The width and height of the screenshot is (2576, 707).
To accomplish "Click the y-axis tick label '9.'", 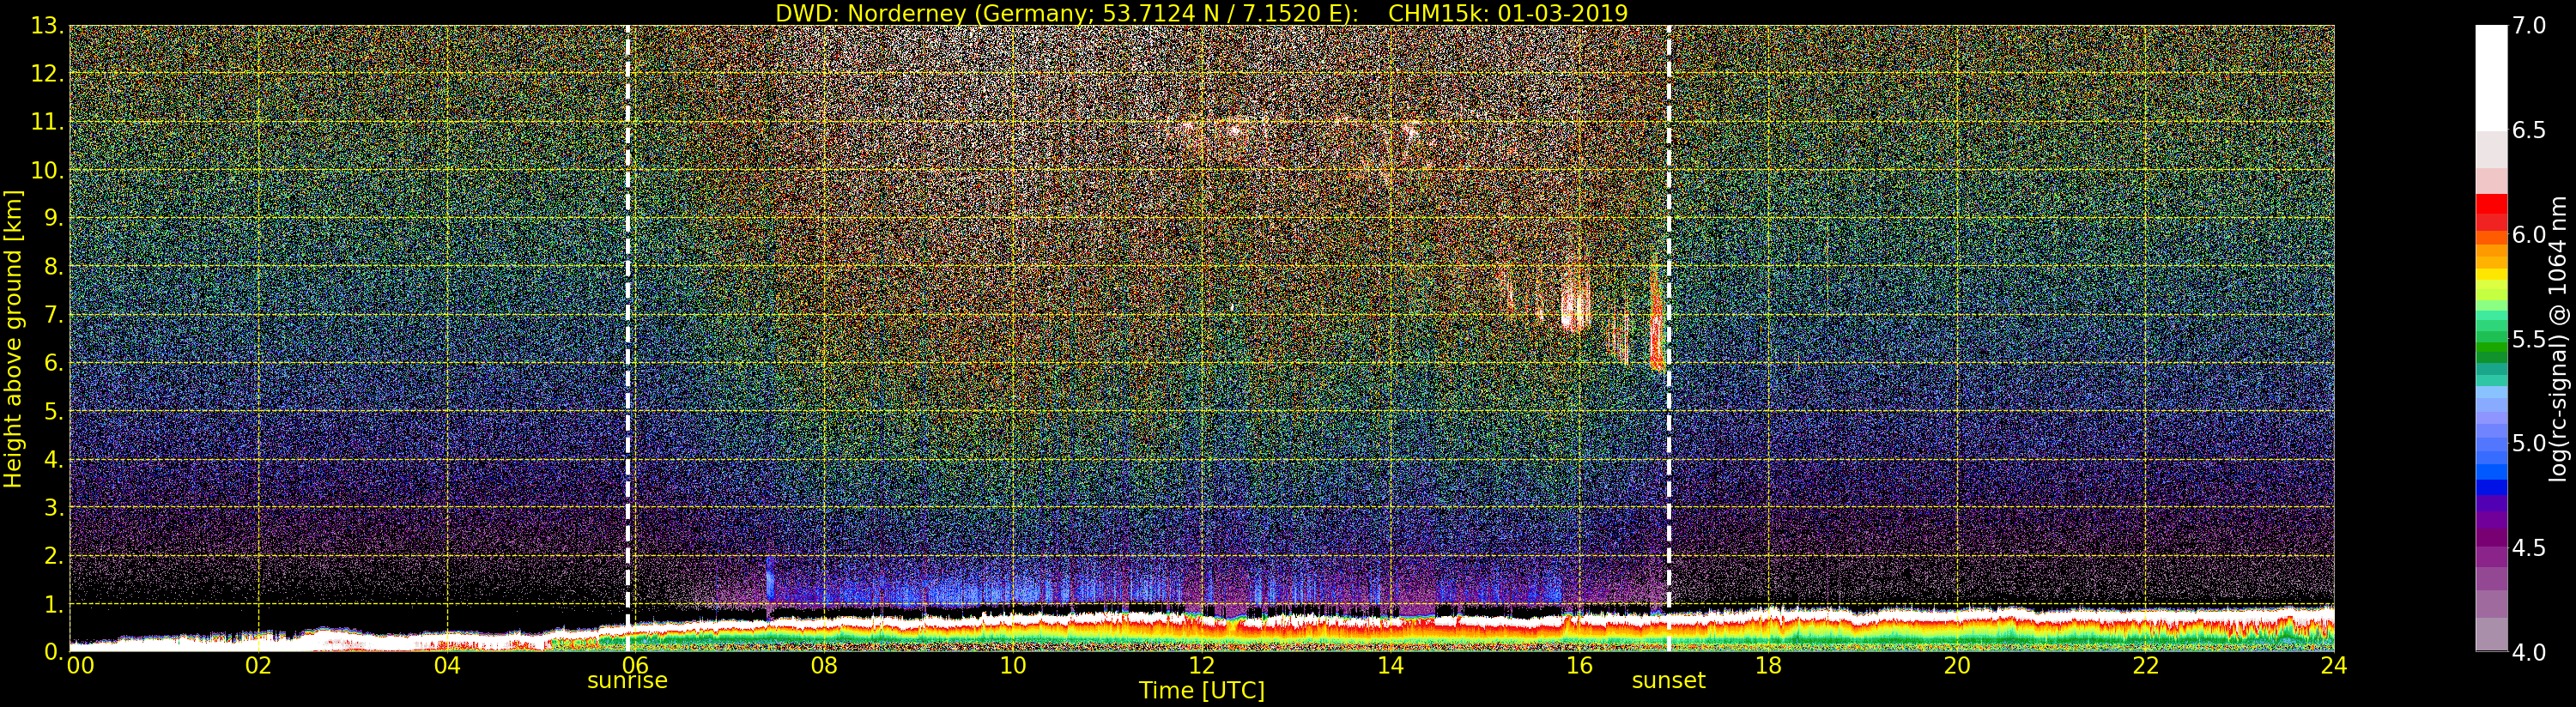I will tap(53, 218).
